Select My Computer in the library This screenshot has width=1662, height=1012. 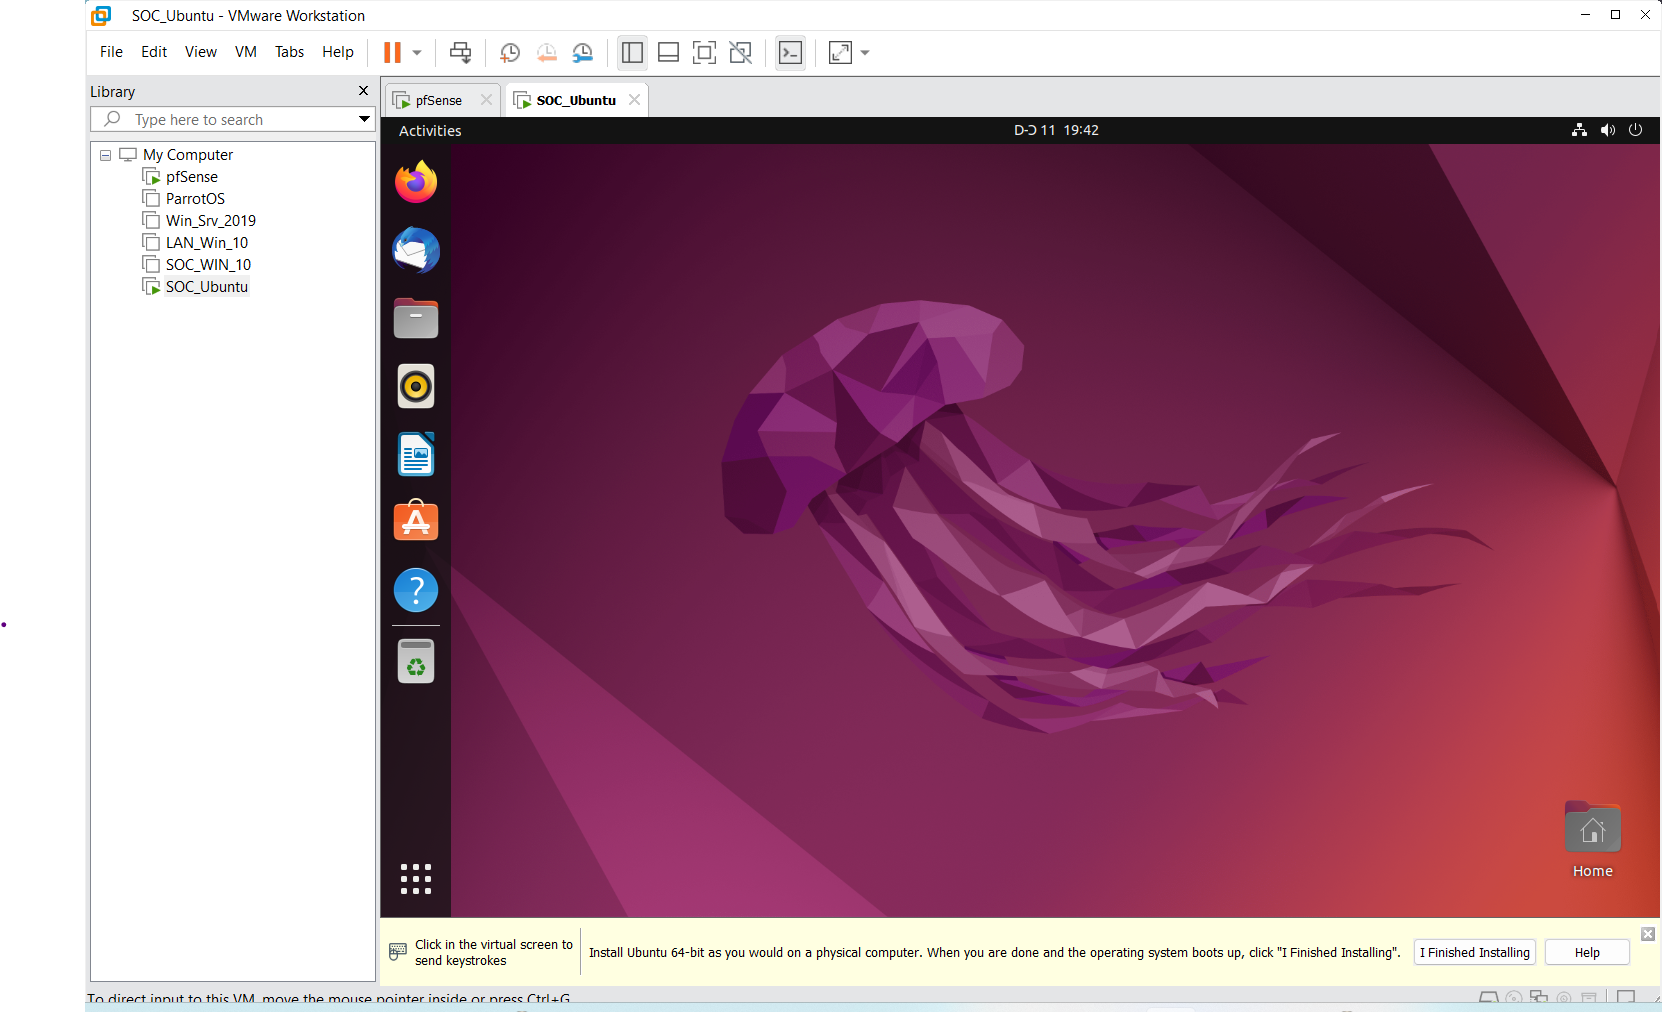pyautogui.click(x=188, y=155)
